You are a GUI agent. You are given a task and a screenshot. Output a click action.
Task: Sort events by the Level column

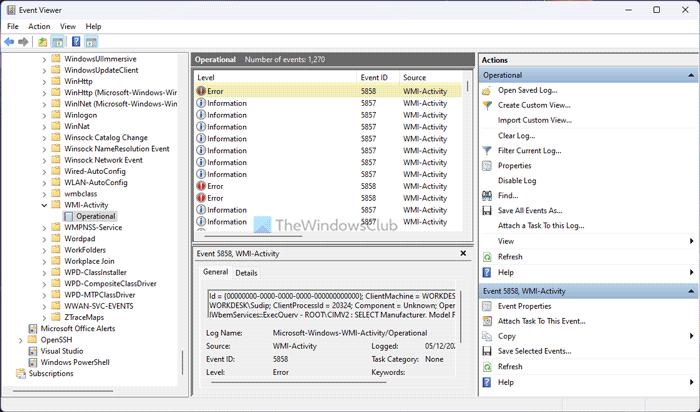(x=275, y=78)
